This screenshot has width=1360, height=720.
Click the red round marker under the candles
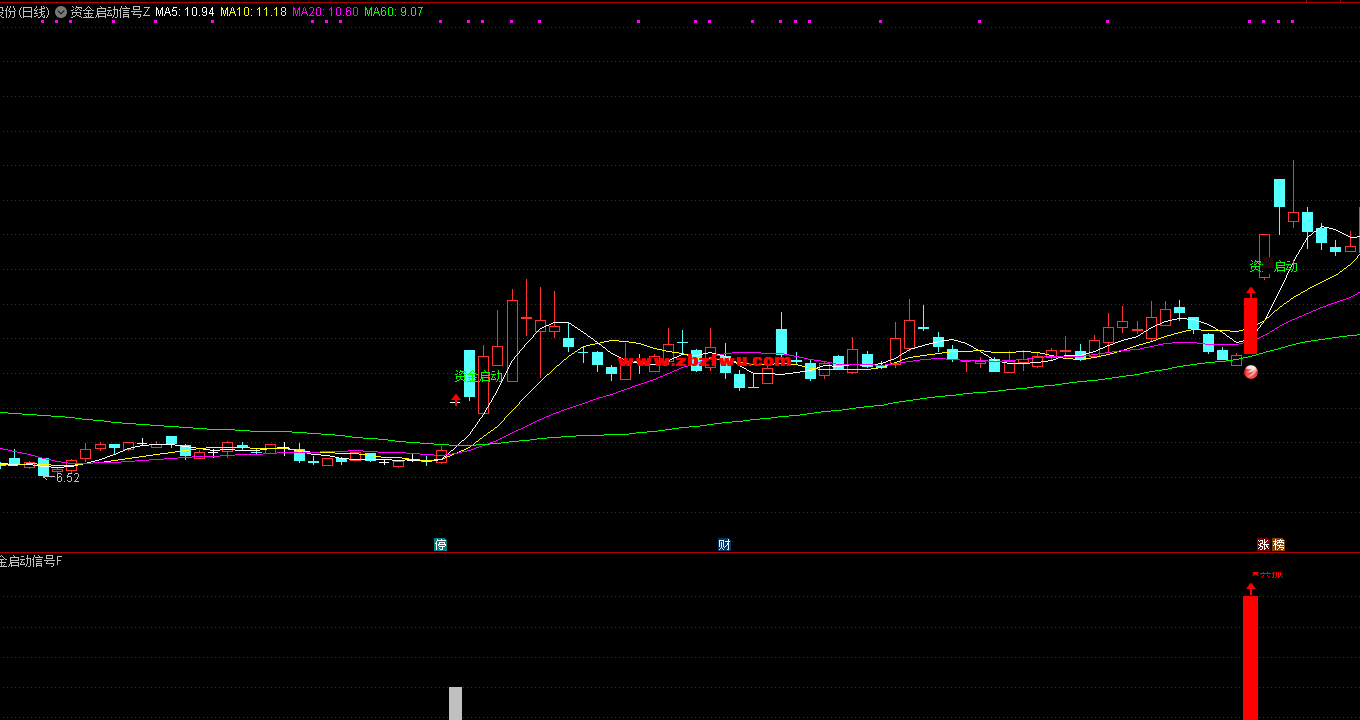click(x=1250, y=372)
